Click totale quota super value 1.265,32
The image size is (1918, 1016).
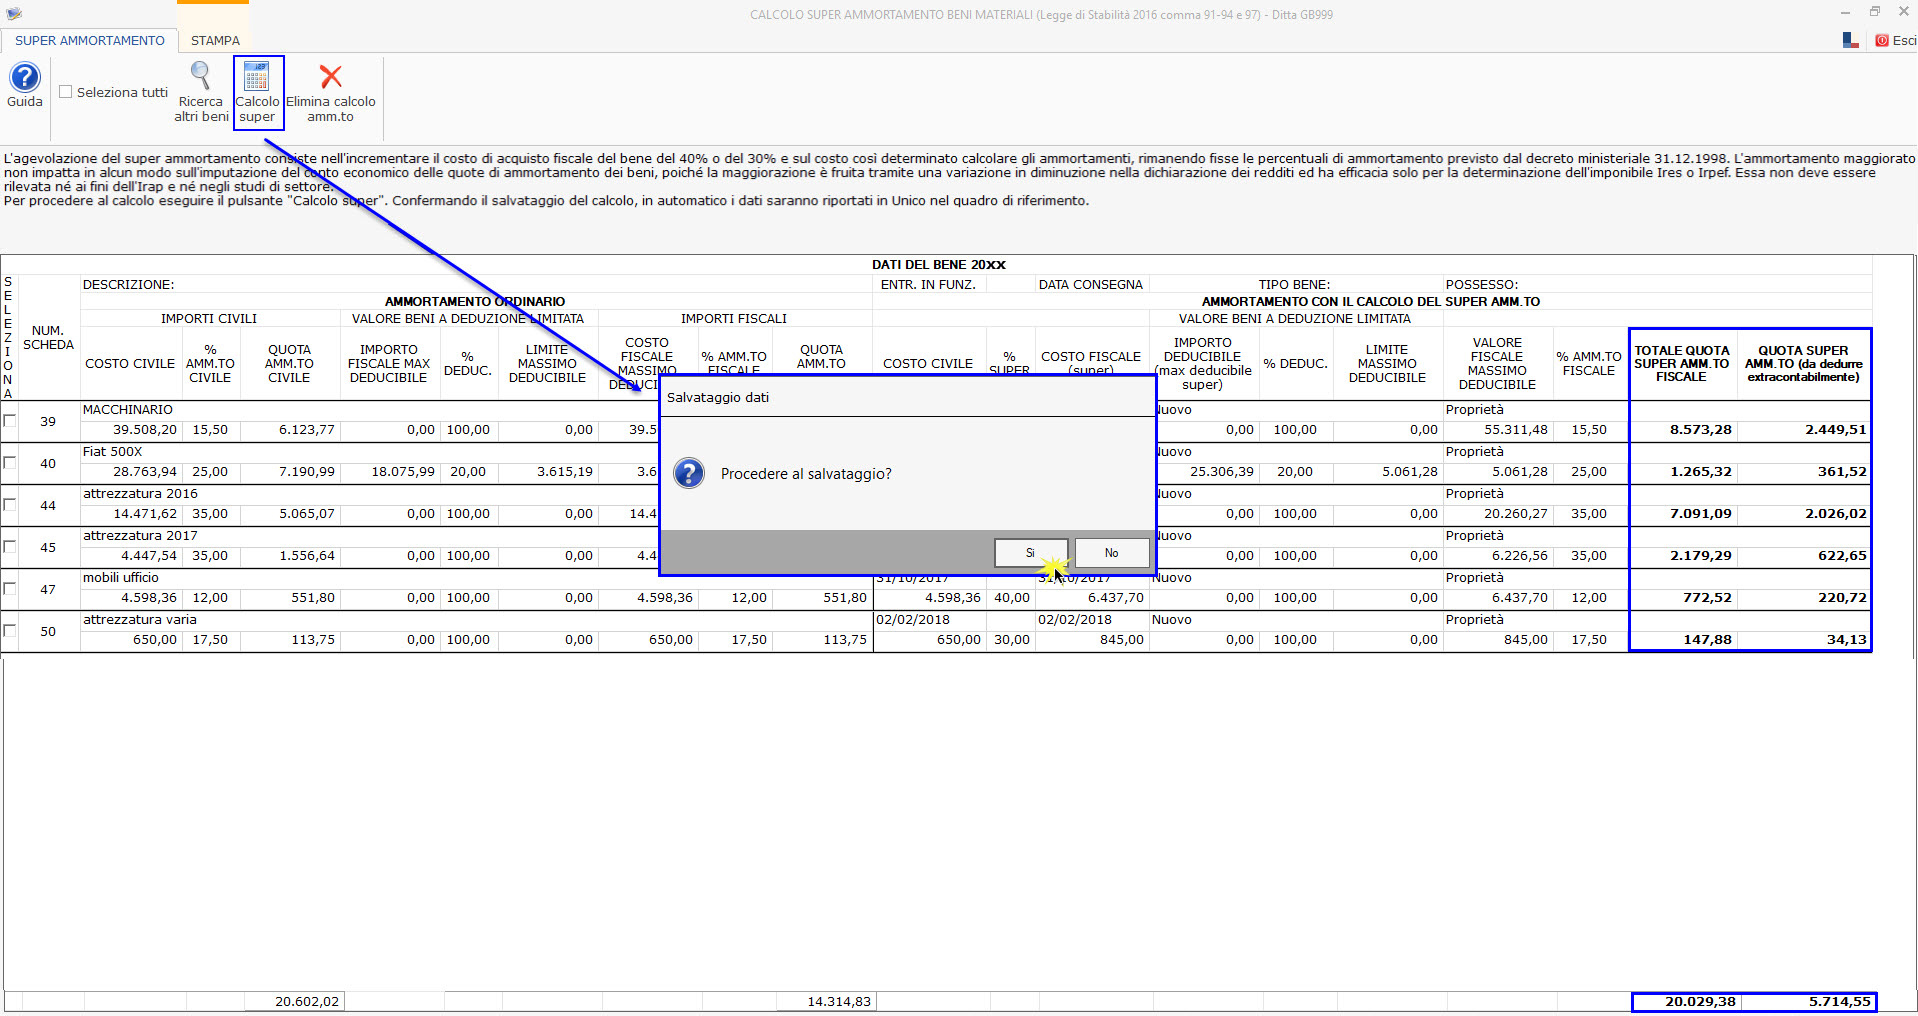click(x=1701, y=472)
